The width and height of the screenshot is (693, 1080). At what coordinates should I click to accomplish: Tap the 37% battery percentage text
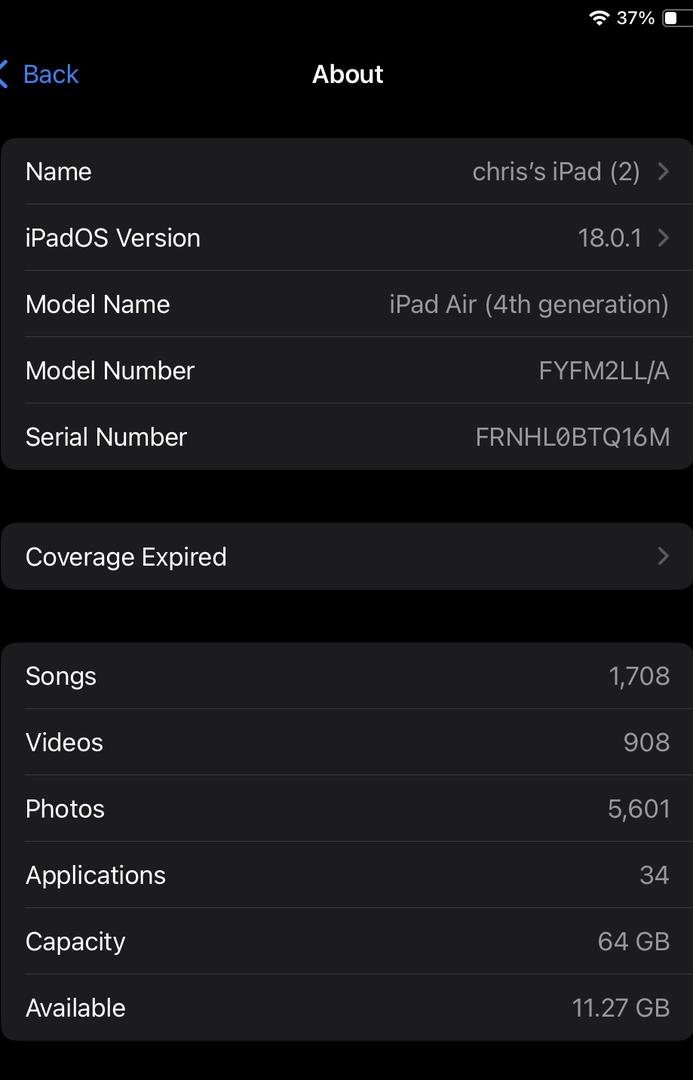pyautogui.click(x=635, y=18)
